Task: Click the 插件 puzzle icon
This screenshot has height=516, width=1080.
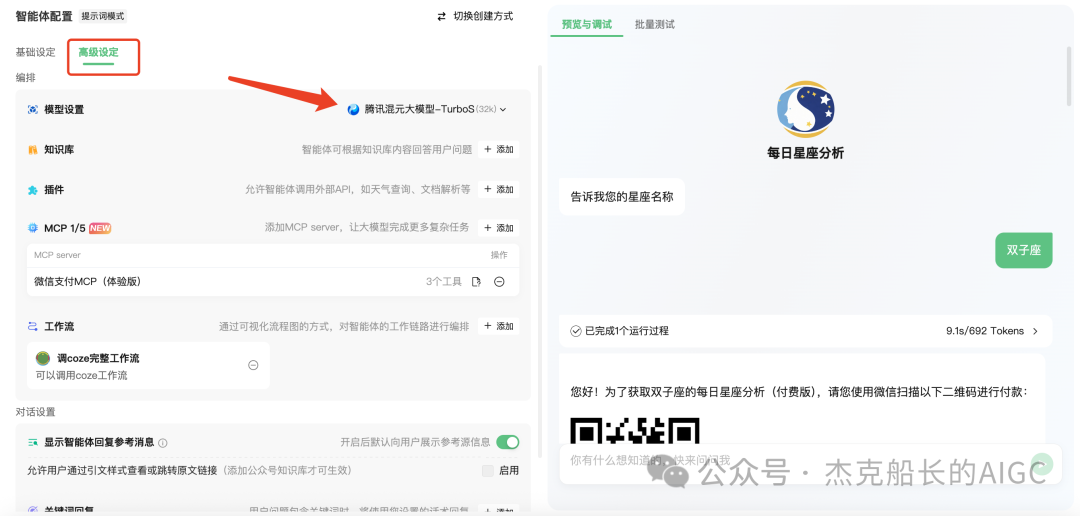Action: tap(32, 190)
